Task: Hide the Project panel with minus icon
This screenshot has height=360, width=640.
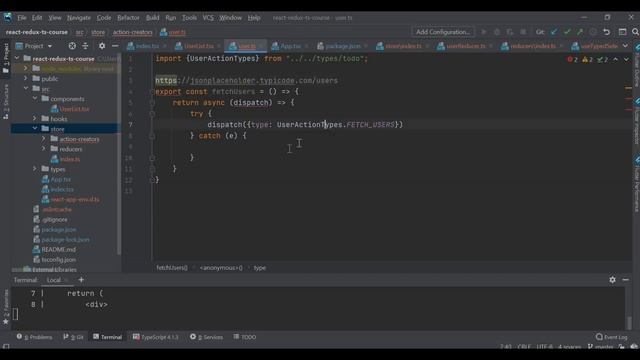Action: click(x=115, y=46)
